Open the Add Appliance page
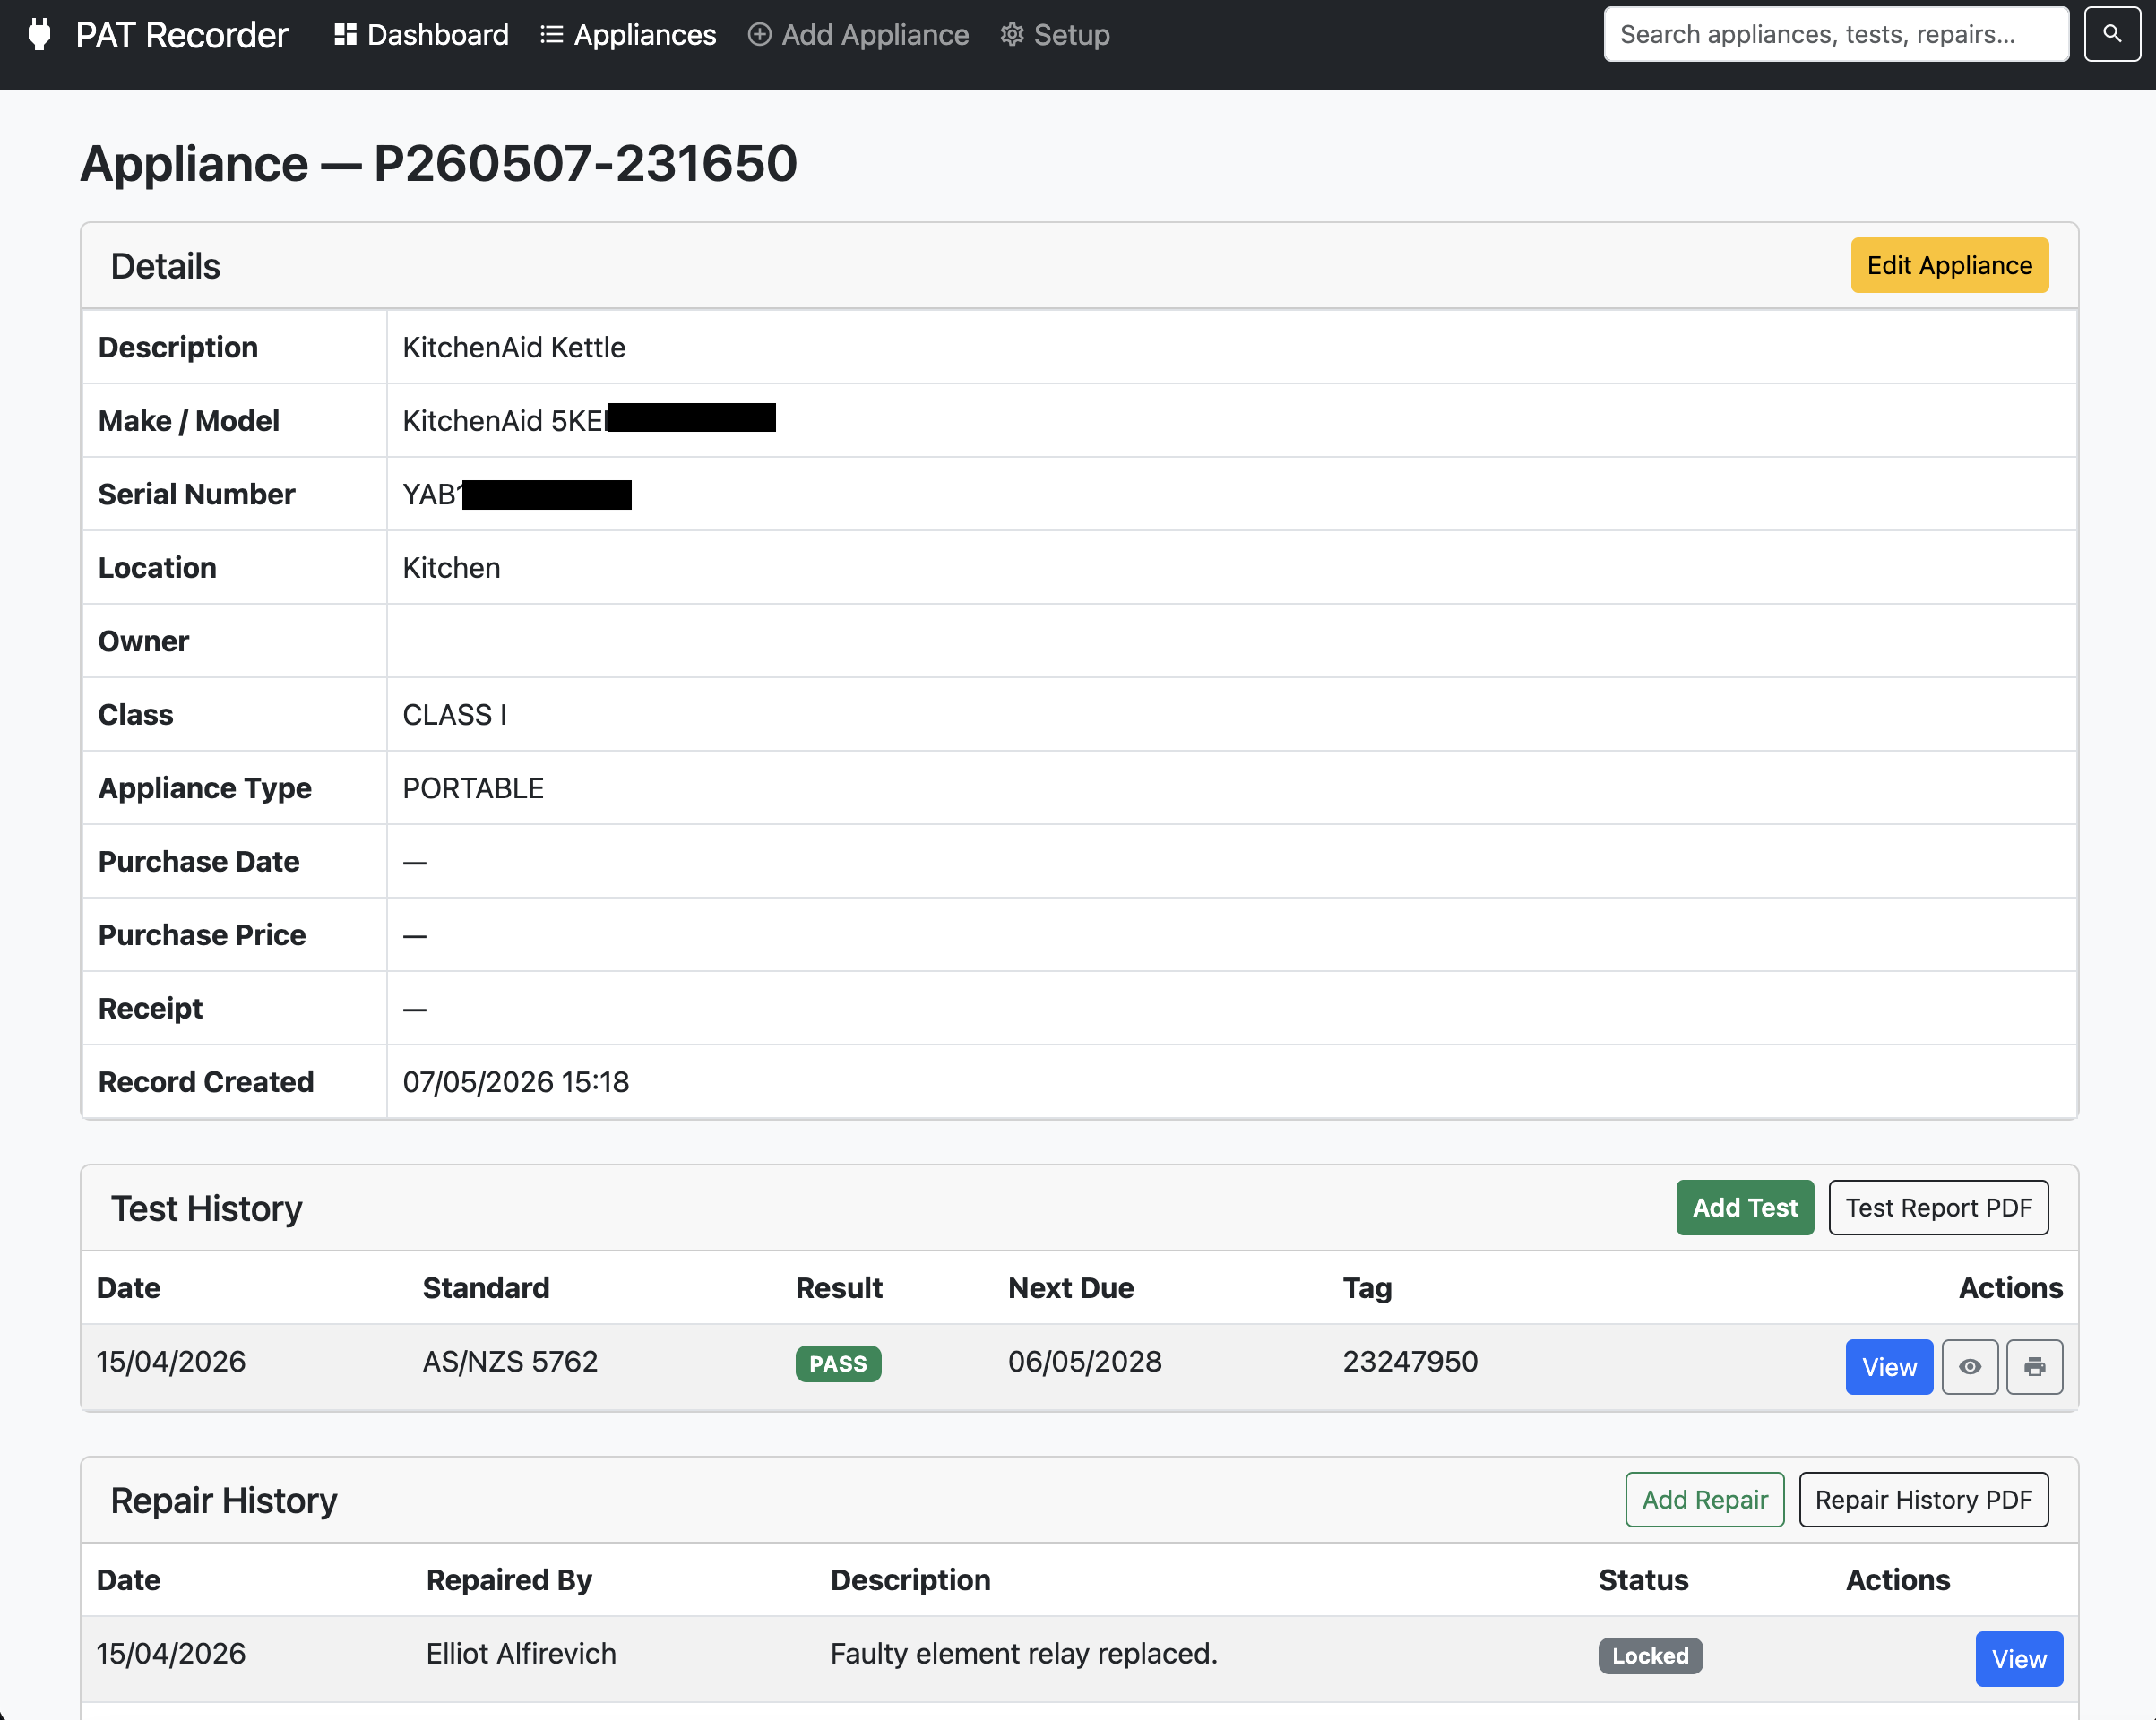This screenshot has height=1720, width=2156. [858, 34]
